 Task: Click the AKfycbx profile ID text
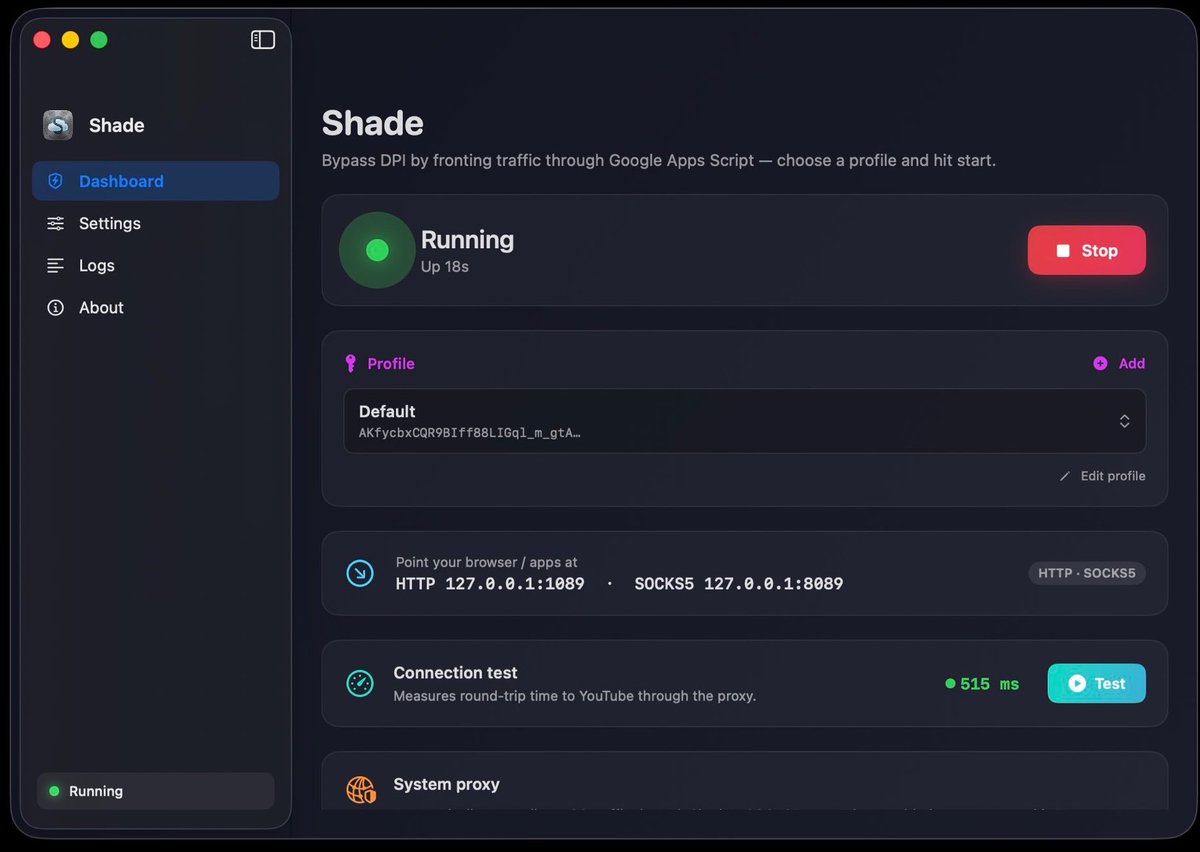(x=470, y=434)
